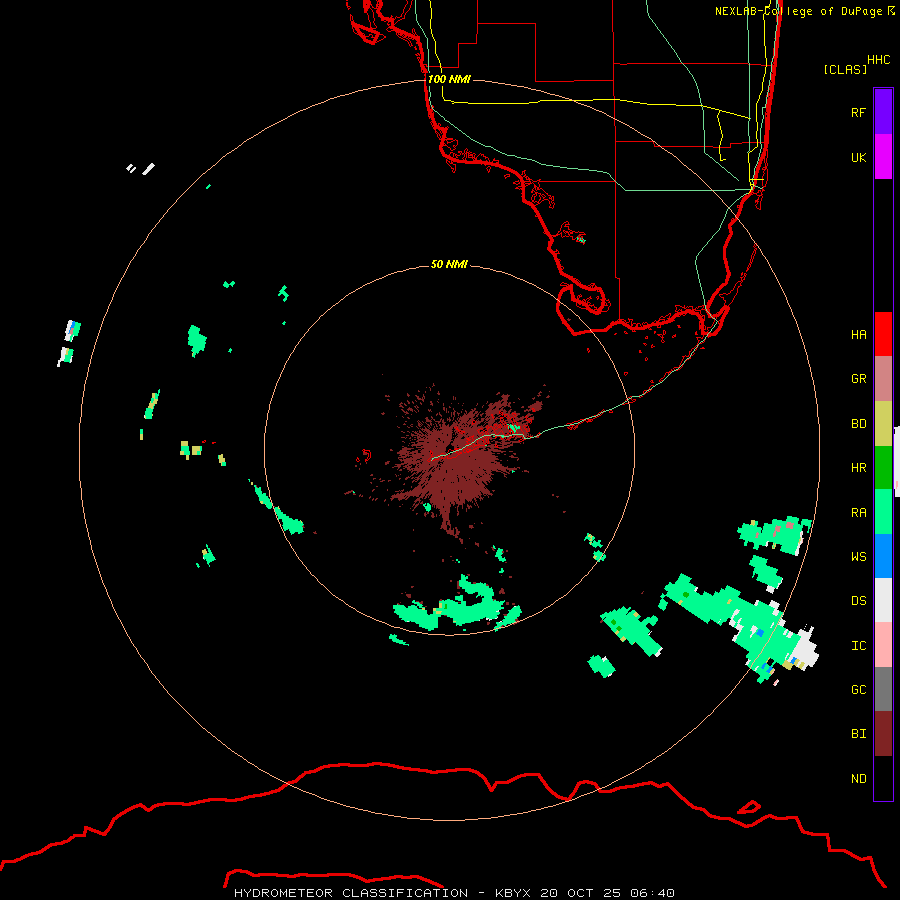Click the IC legend label

click(x=858, y=646)
